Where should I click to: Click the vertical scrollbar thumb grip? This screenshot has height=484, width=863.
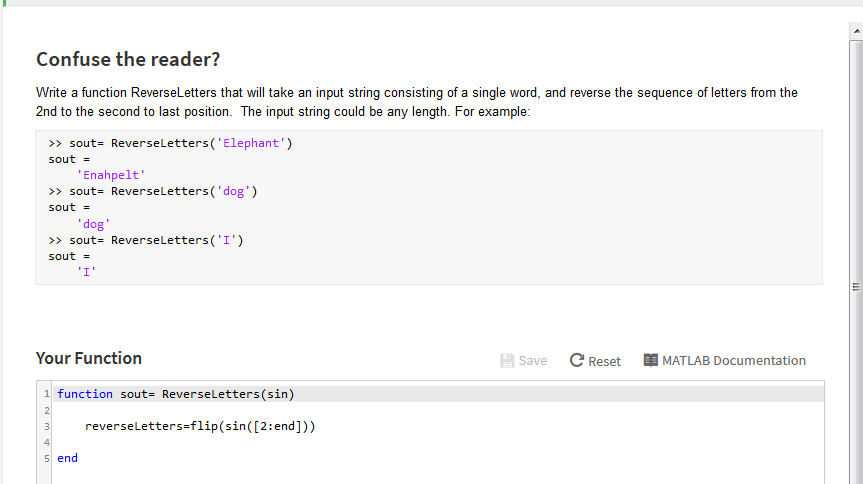click(x=856, y=287)
